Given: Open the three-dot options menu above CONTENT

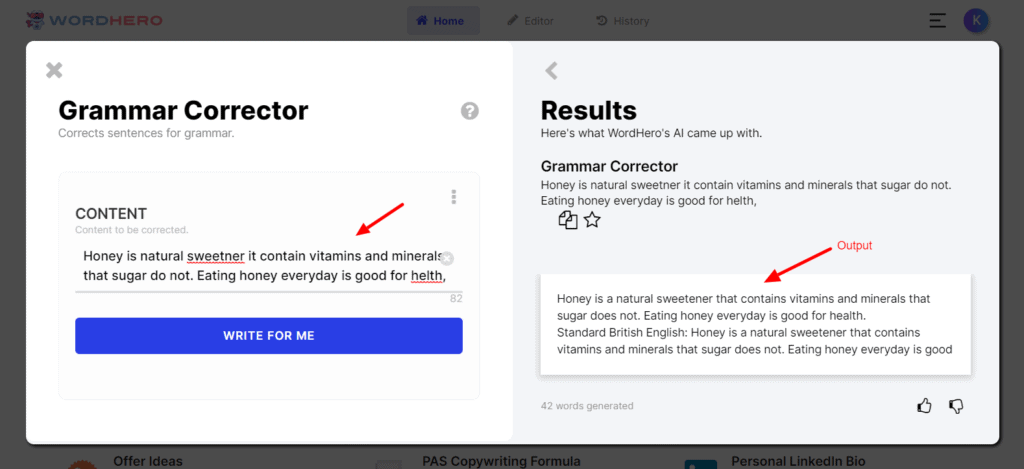Looking at the screenshot, I should coord(454,197).
